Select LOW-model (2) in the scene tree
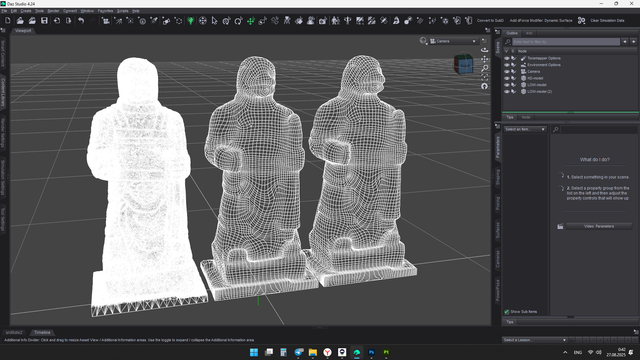640x360 pixels. (539, 91)
